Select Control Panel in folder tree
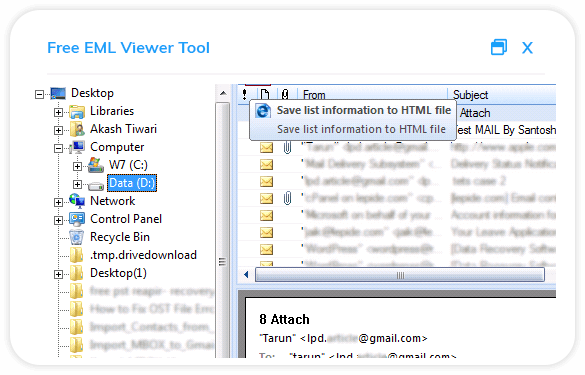The image size is (585, 375). (x=126, y=219)
